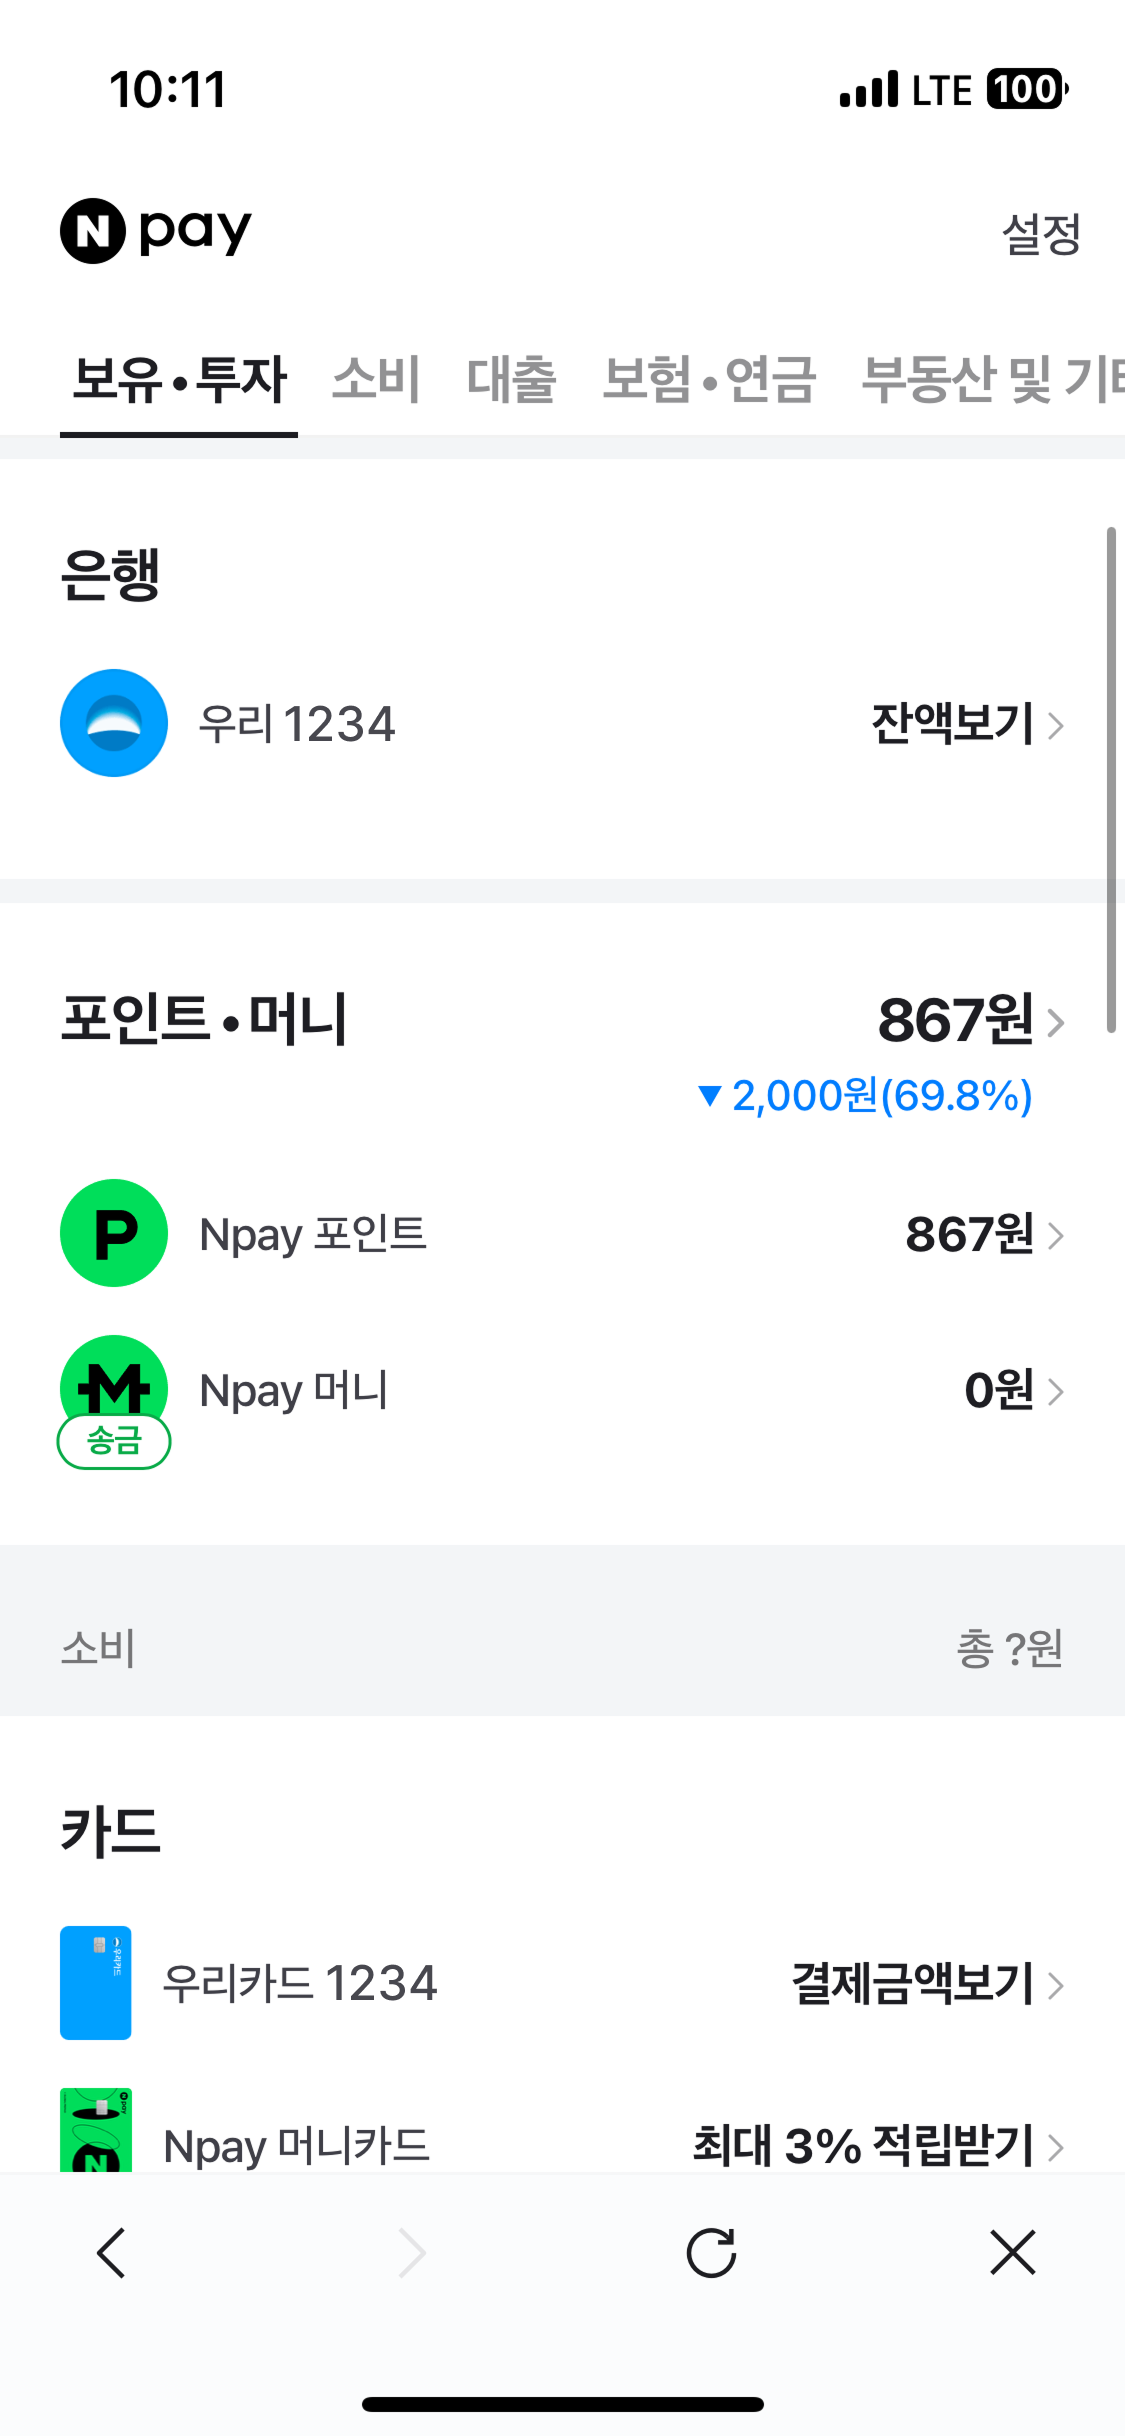Close the web view with the X icon
1125x2436 pixels.
click(1012, 2253)
